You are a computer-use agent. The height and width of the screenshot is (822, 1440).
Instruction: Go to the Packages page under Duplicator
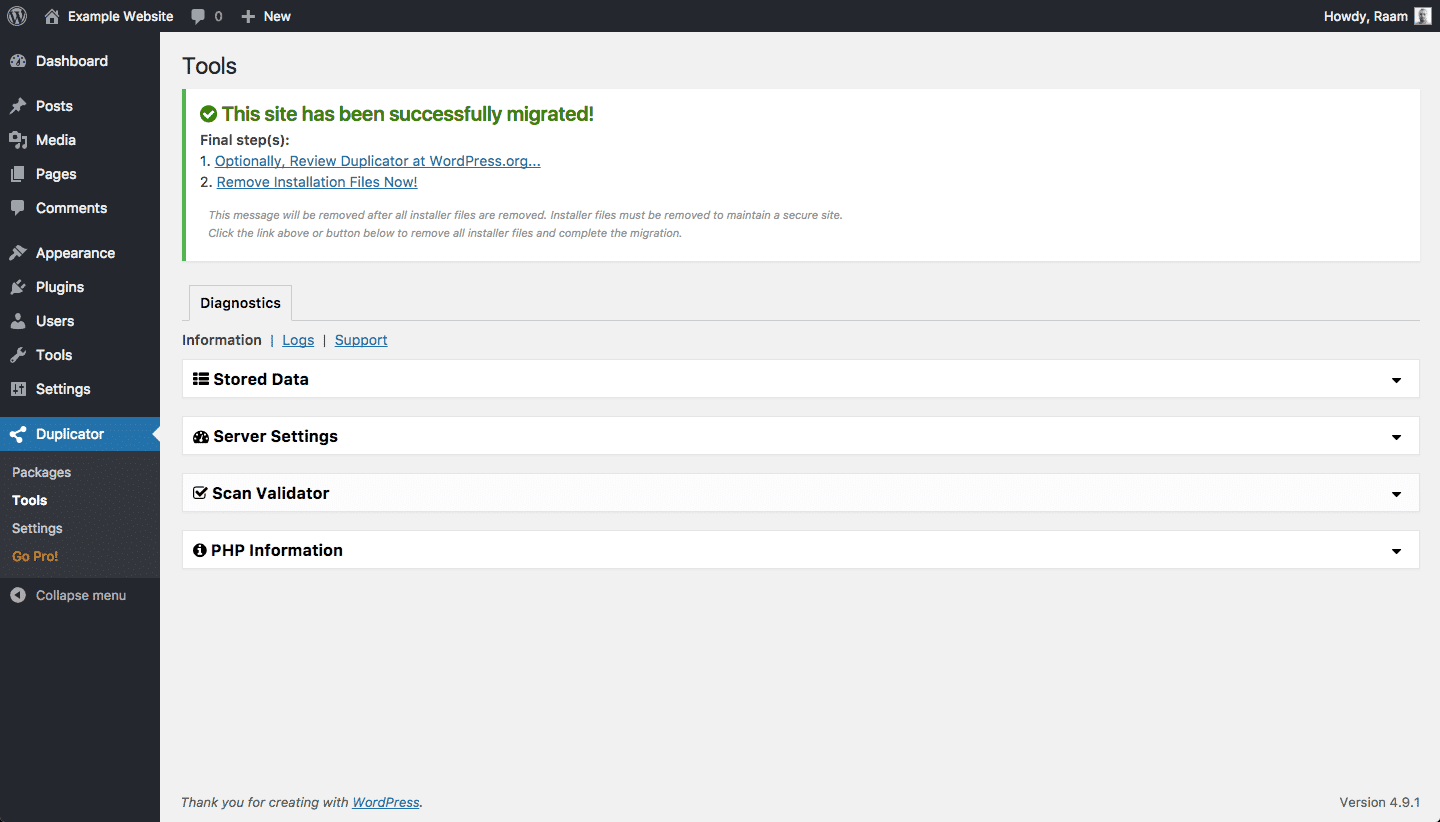[x=41, y=471]
